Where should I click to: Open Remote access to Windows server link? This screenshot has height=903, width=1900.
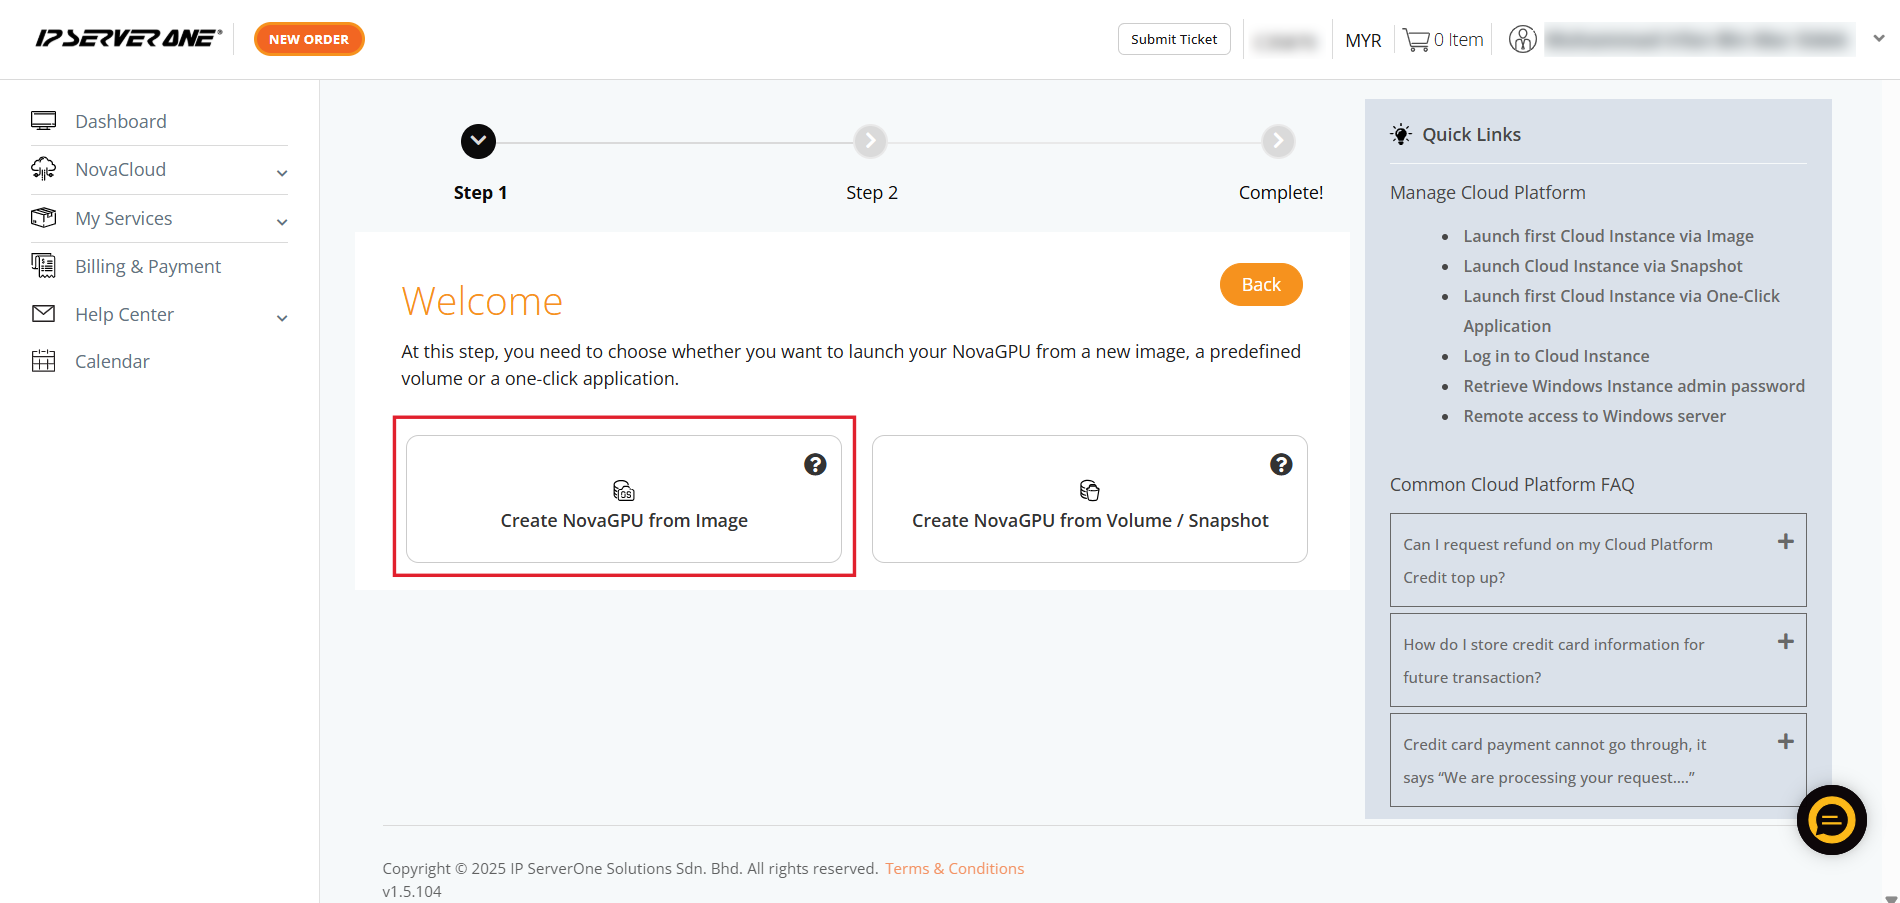(x=1594, y=416)
